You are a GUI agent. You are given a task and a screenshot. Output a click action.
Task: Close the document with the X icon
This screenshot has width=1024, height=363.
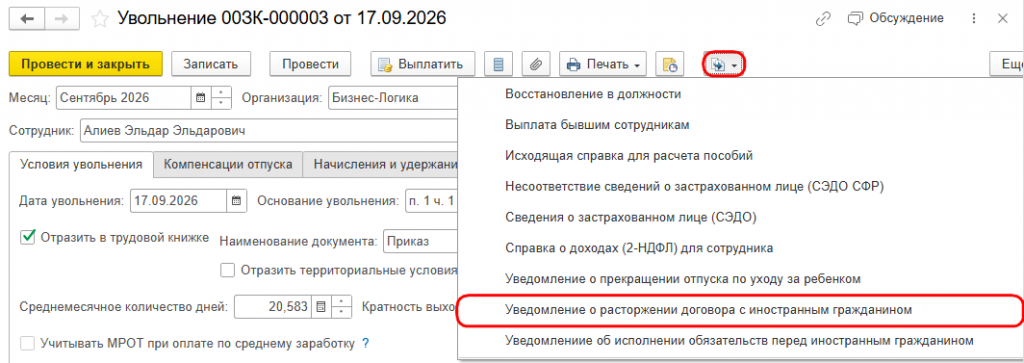tap(1002, 19)
